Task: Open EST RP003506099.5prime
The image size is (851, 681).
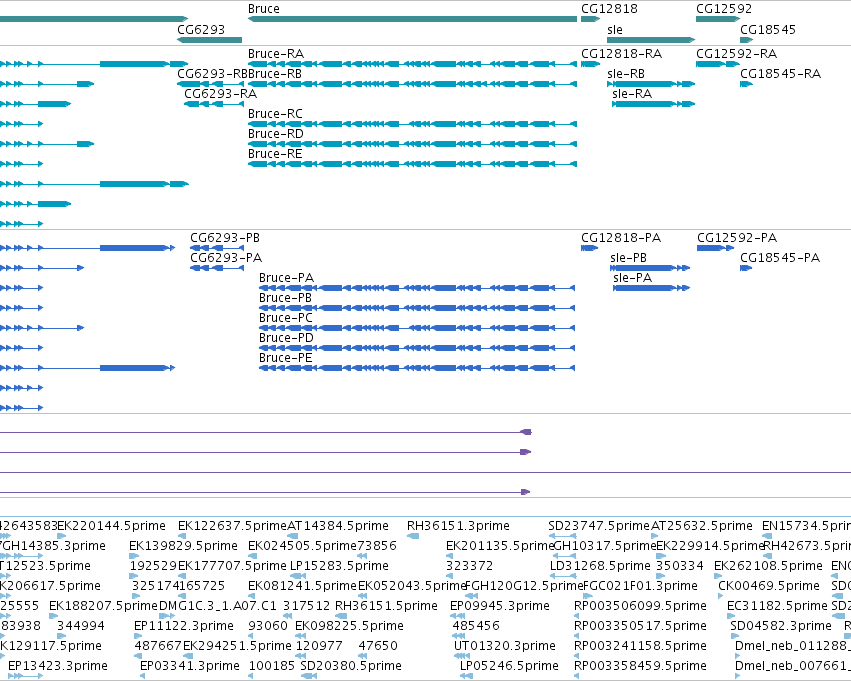Action: point(640,606)
